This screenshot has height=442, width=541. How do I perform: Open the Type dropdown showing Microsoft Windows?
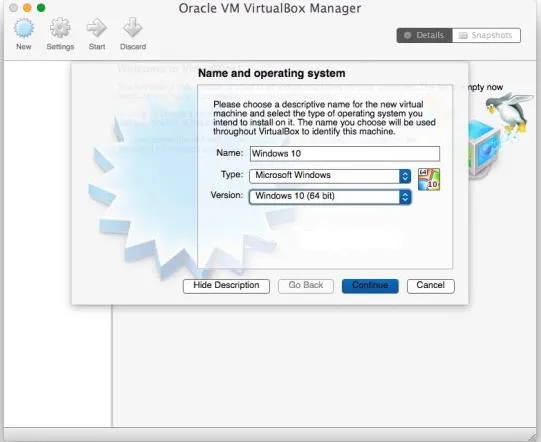tap(330, 176)
